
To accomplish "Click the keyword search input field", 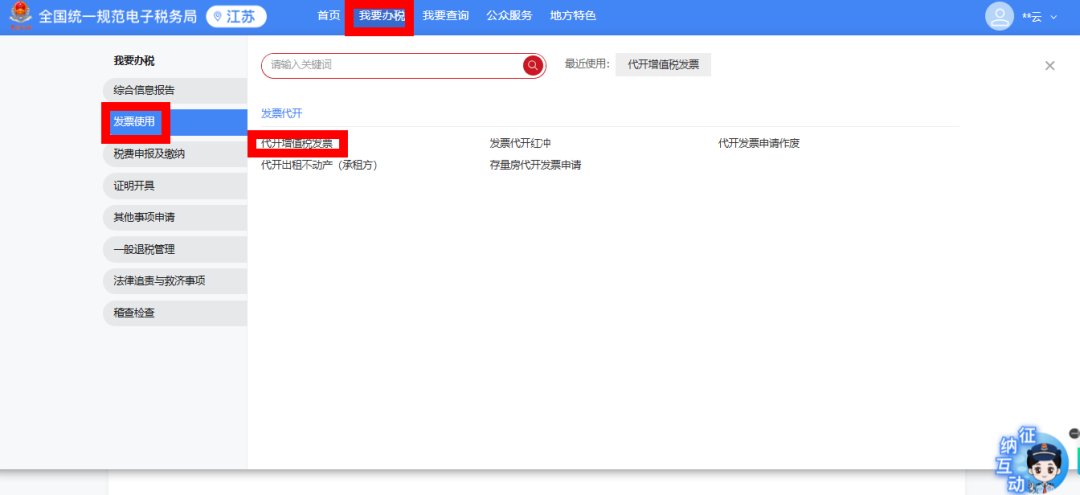I will point(390,65).
